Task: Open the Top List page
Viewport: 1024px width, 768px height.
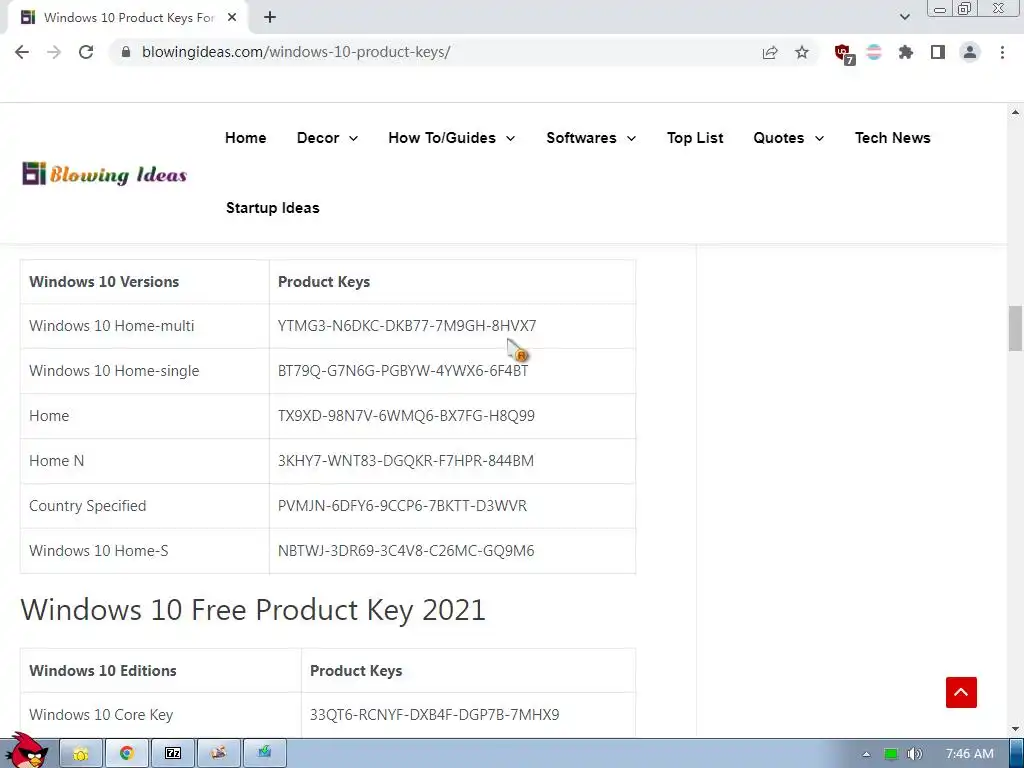Action: coord(695,138)
